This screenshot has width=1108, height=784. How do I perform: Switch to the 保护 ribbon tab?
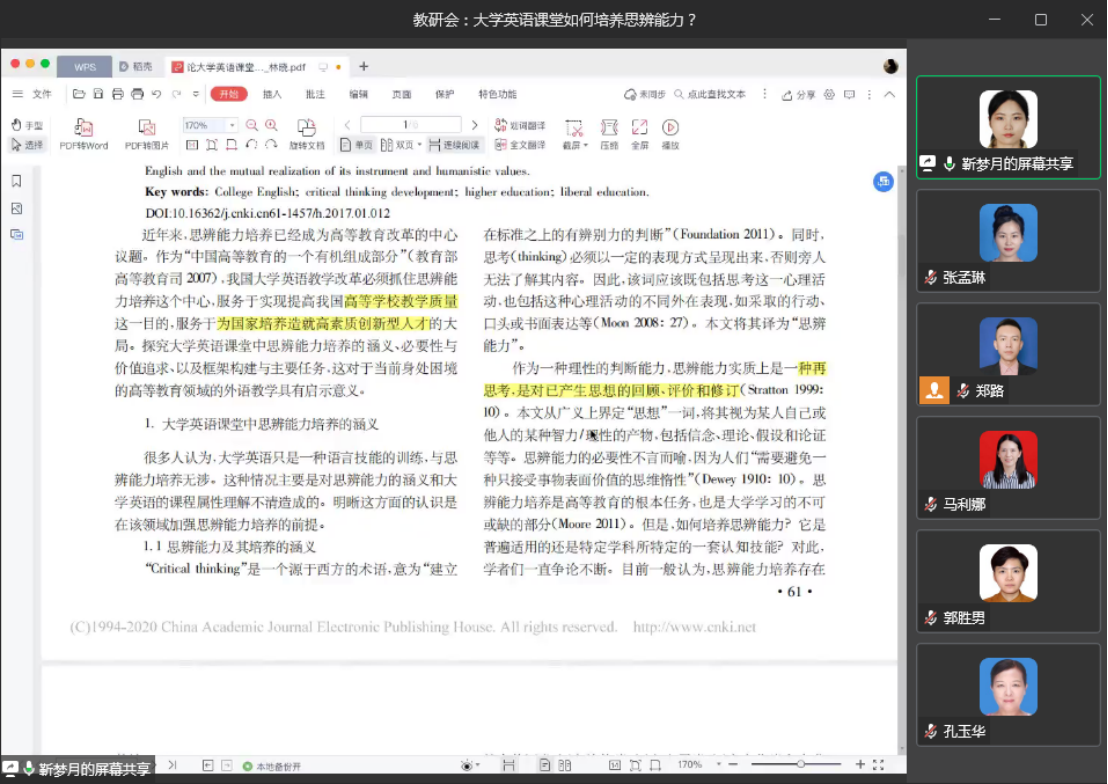click(444, 94)
